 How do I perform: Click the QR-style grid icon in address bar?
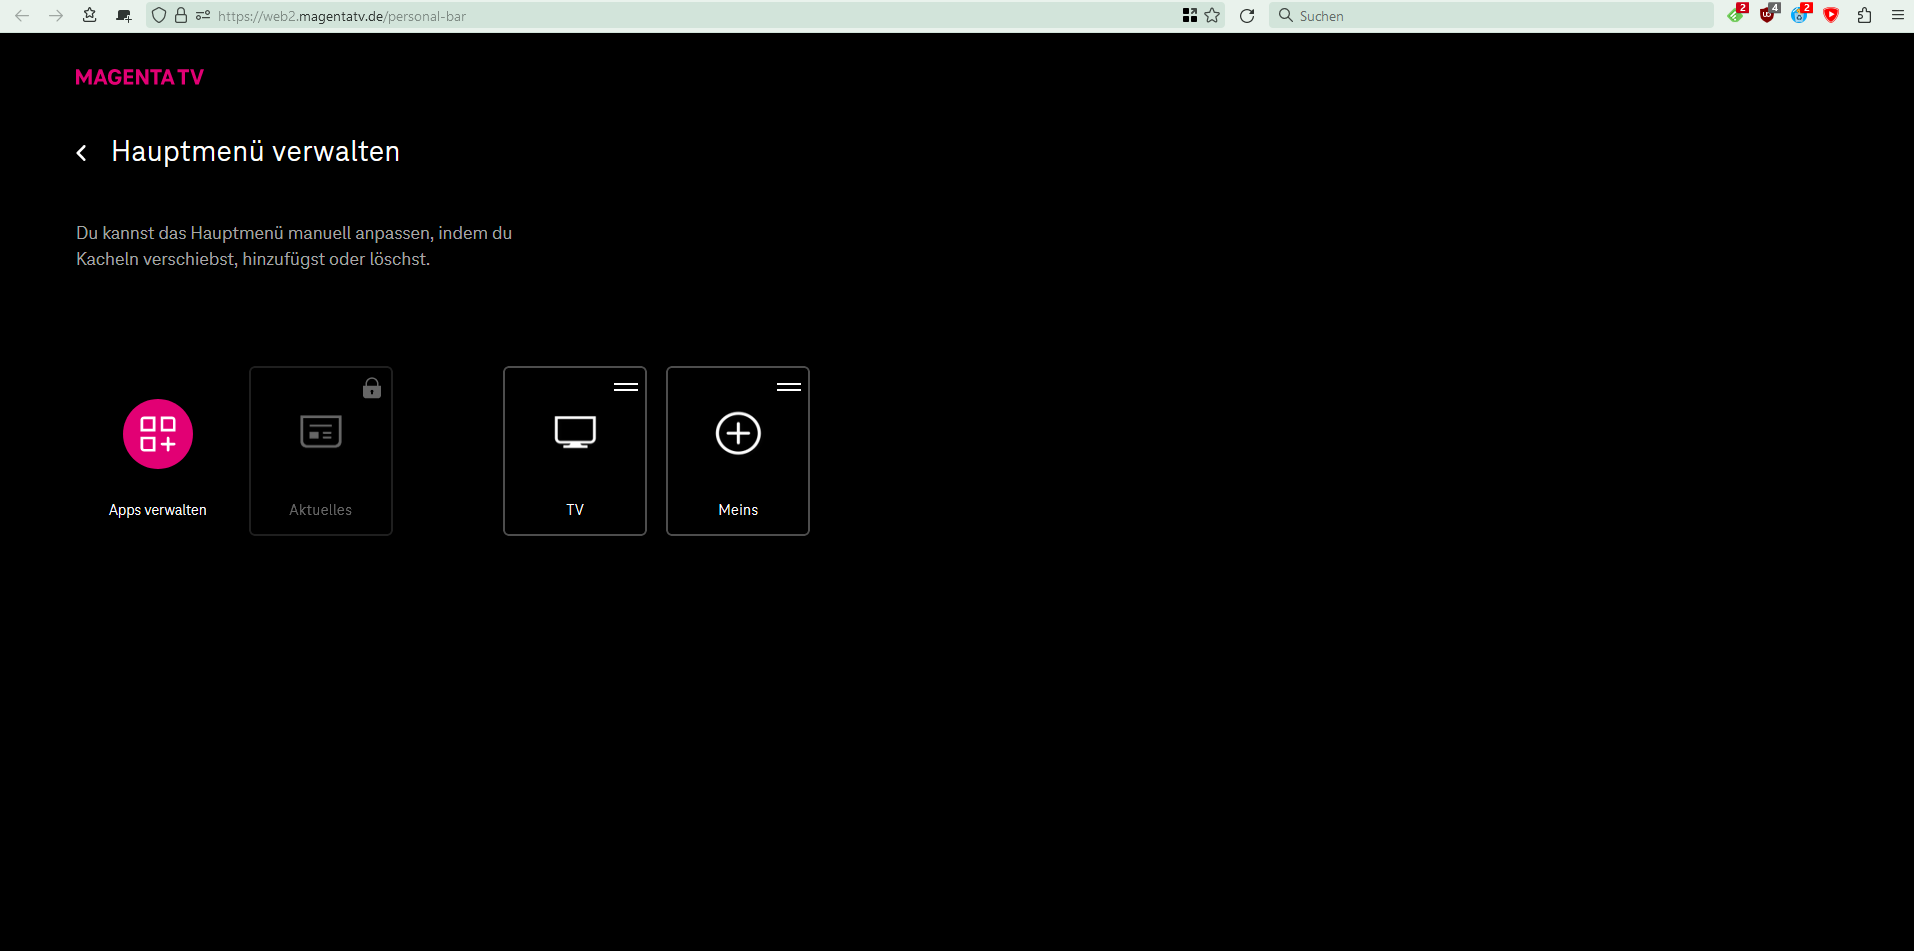point(1190,16)
